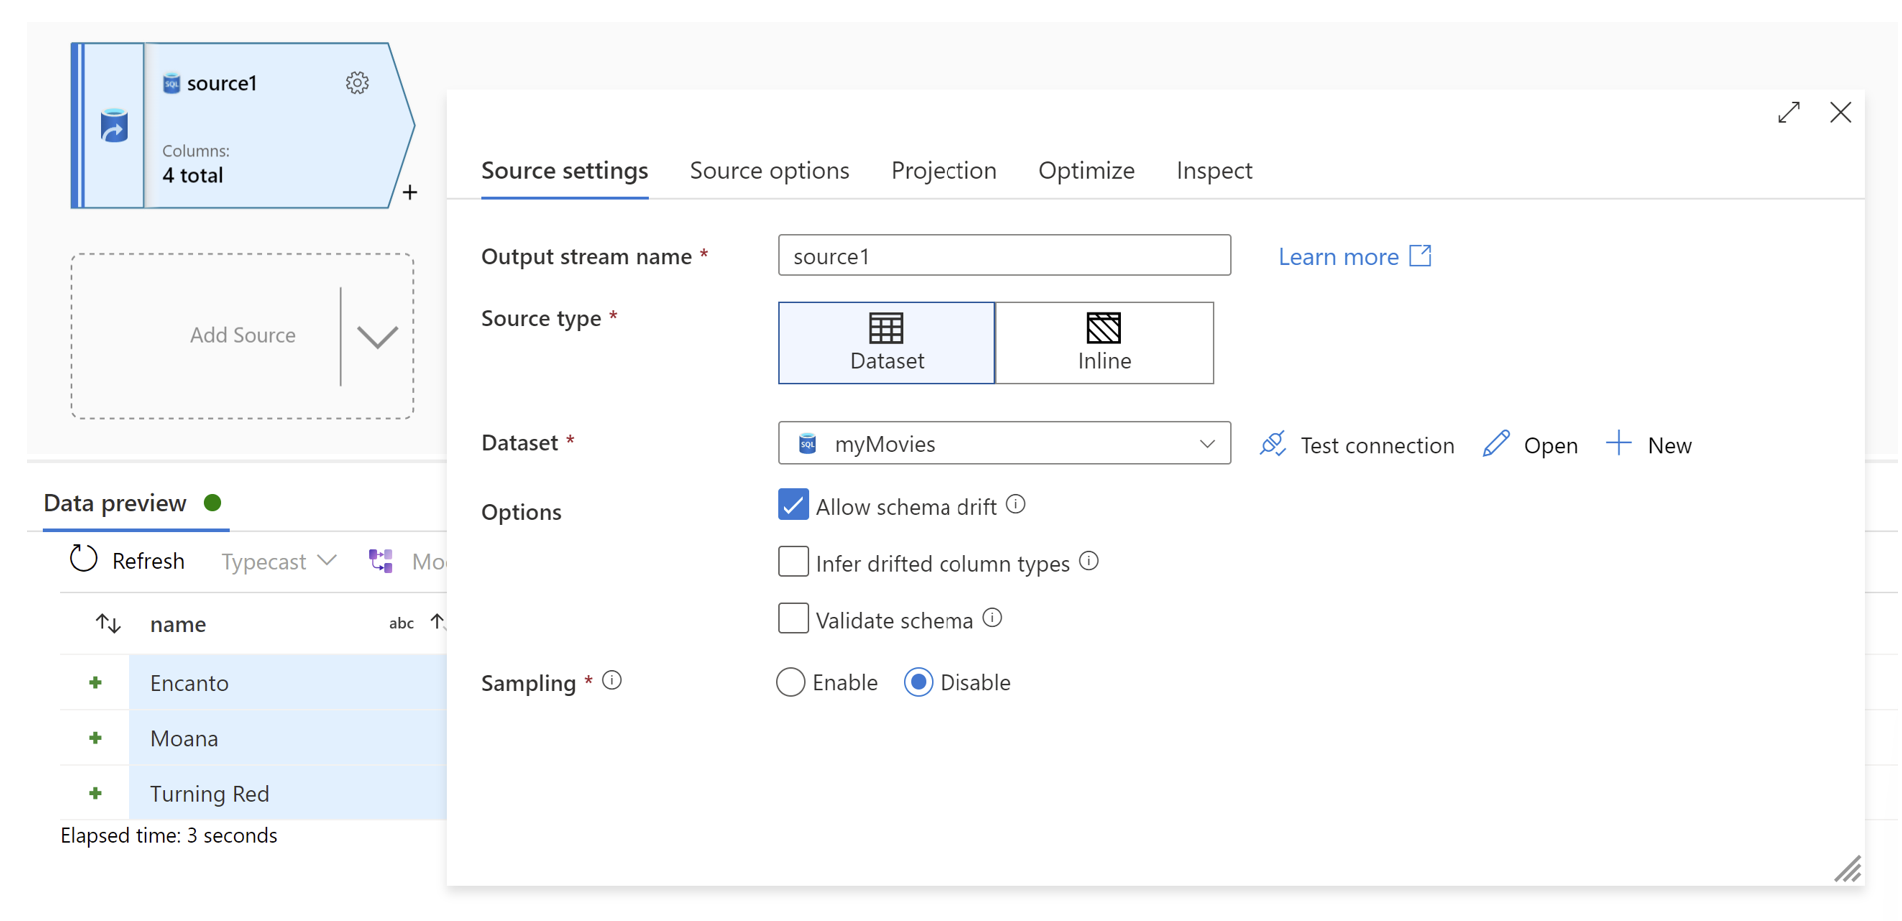Click the plus icon to add transformation
Image resolution: width=1902 pixels, height=921 pixels.
pos(410,192)
